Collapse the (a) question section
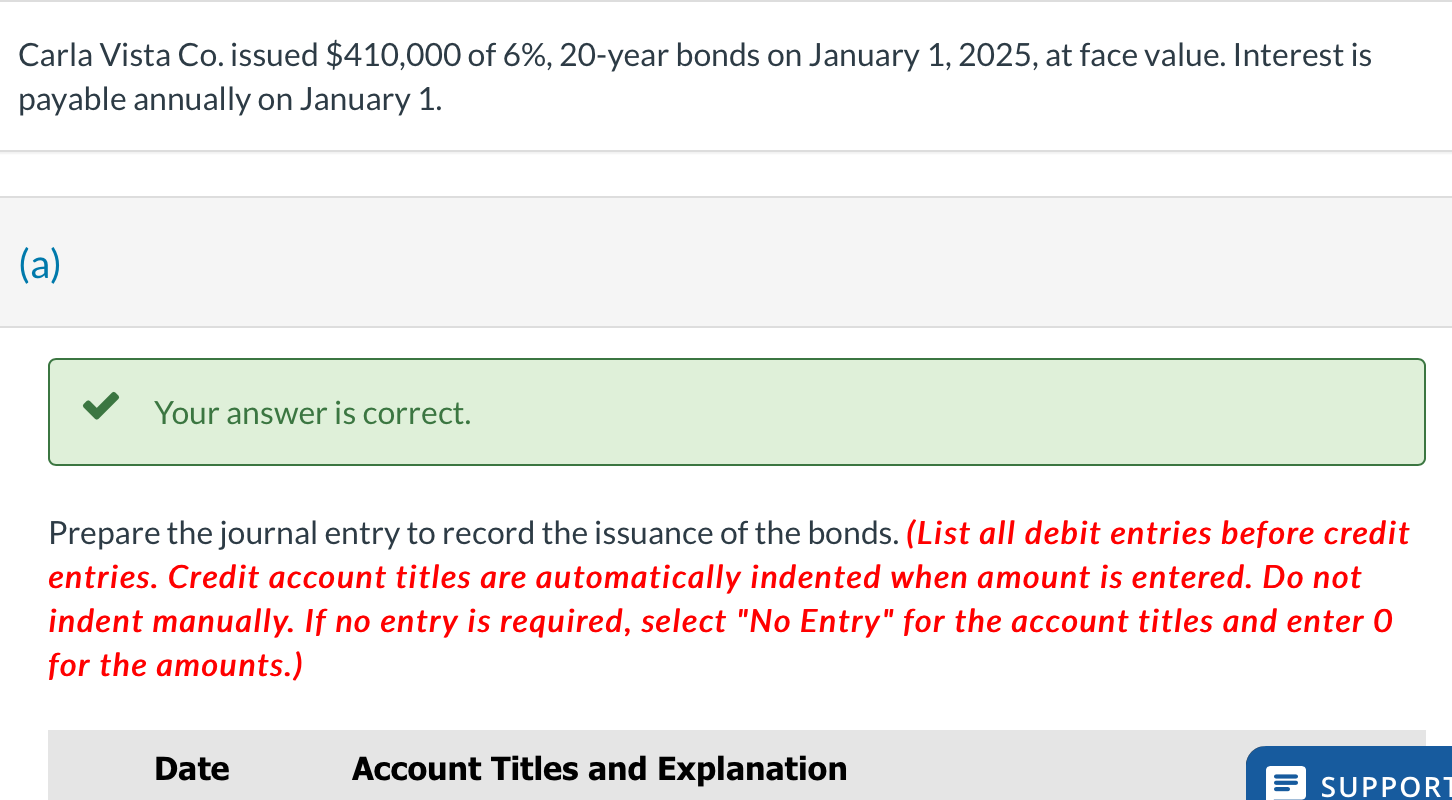The image size is (1452, 800). click(38, 264)
